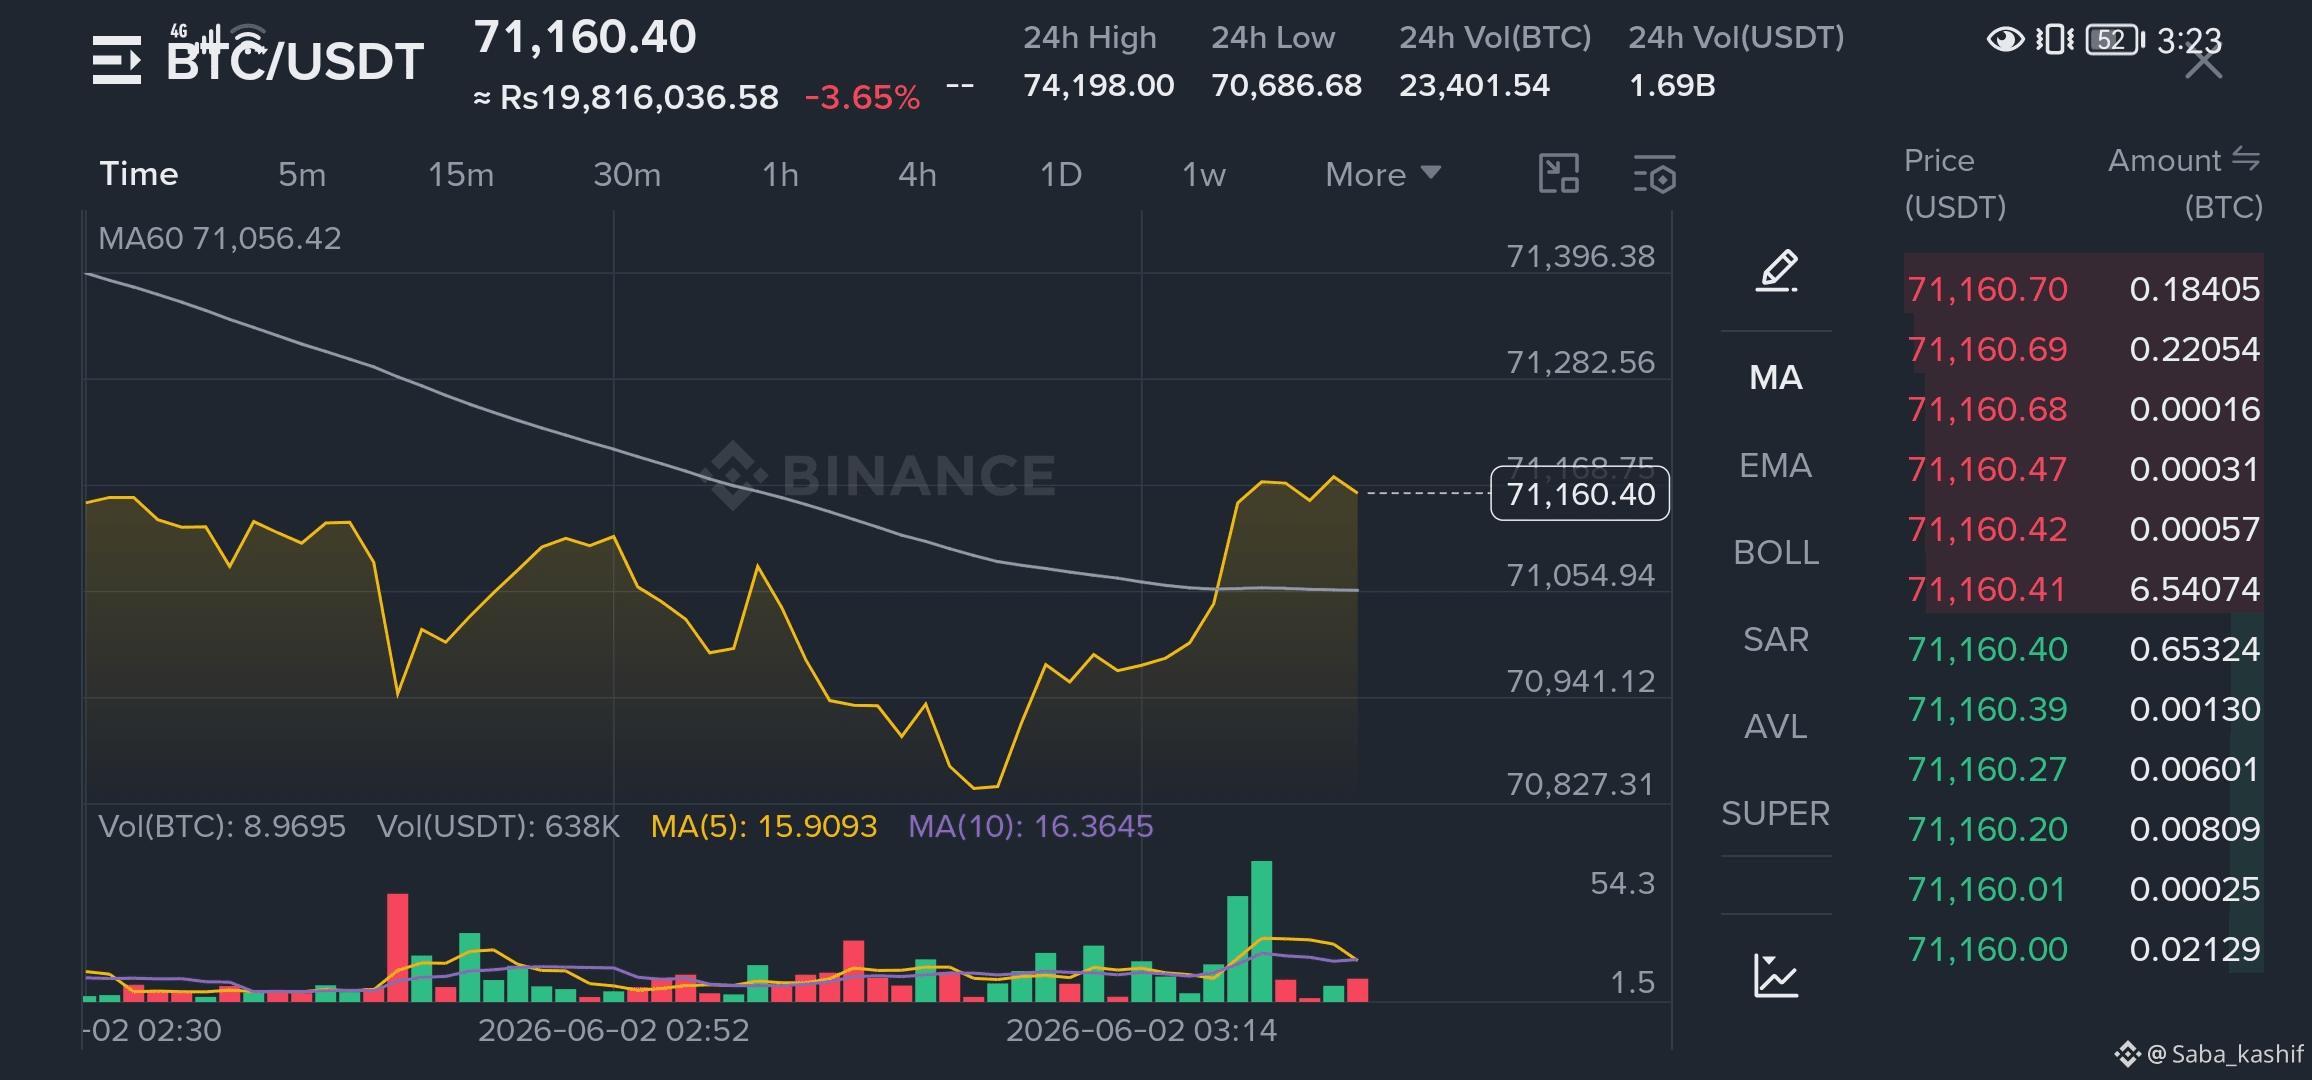Image resolution: width=2312 pixels, height=1080 pixels.
Task: Click the Vol(USDT): 638K label
Action: point(498,827)
